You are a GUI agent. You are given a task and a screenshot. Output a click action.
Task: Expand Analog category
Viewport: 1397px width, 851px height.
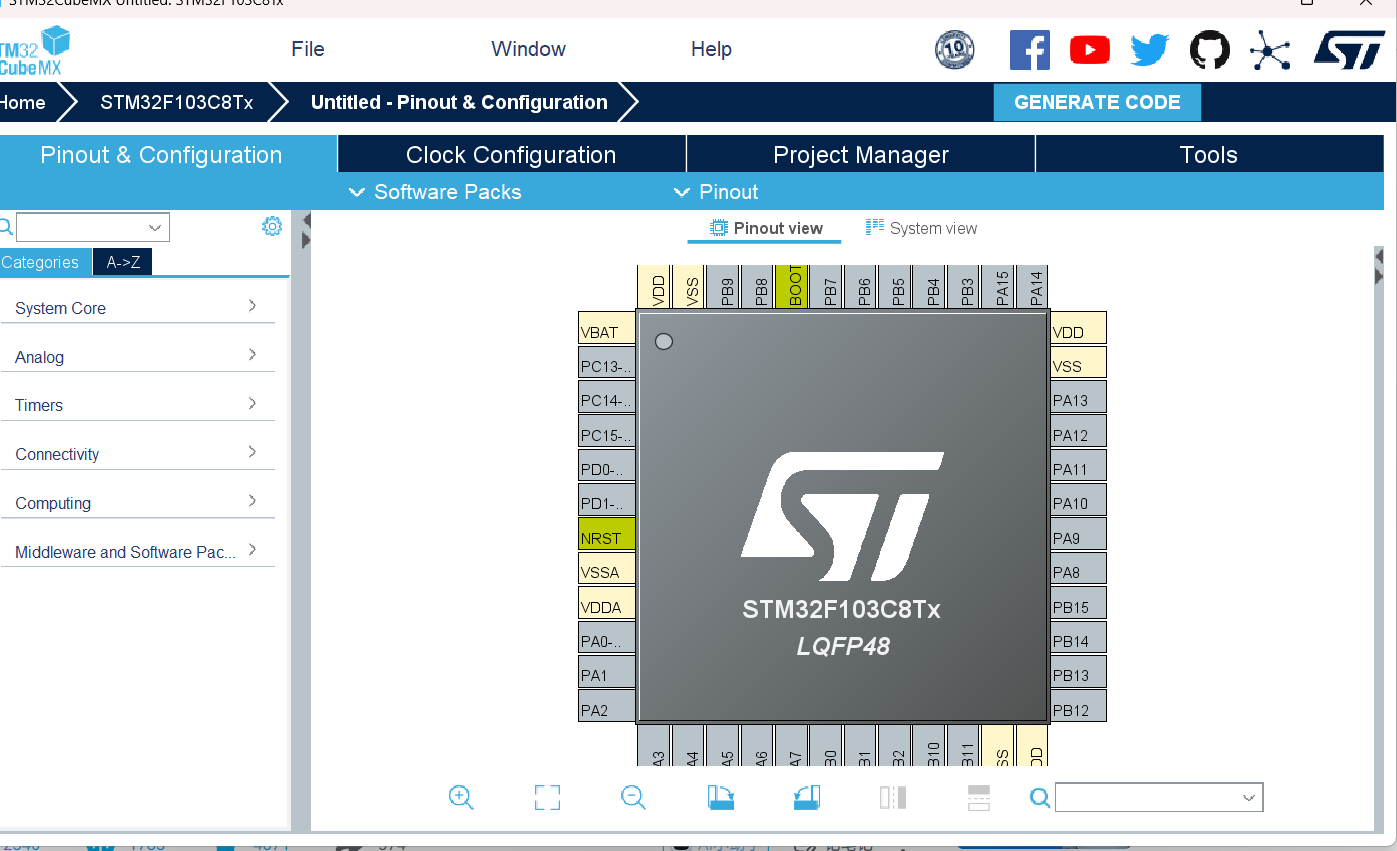pyautogui.click(x=137, y=357)
